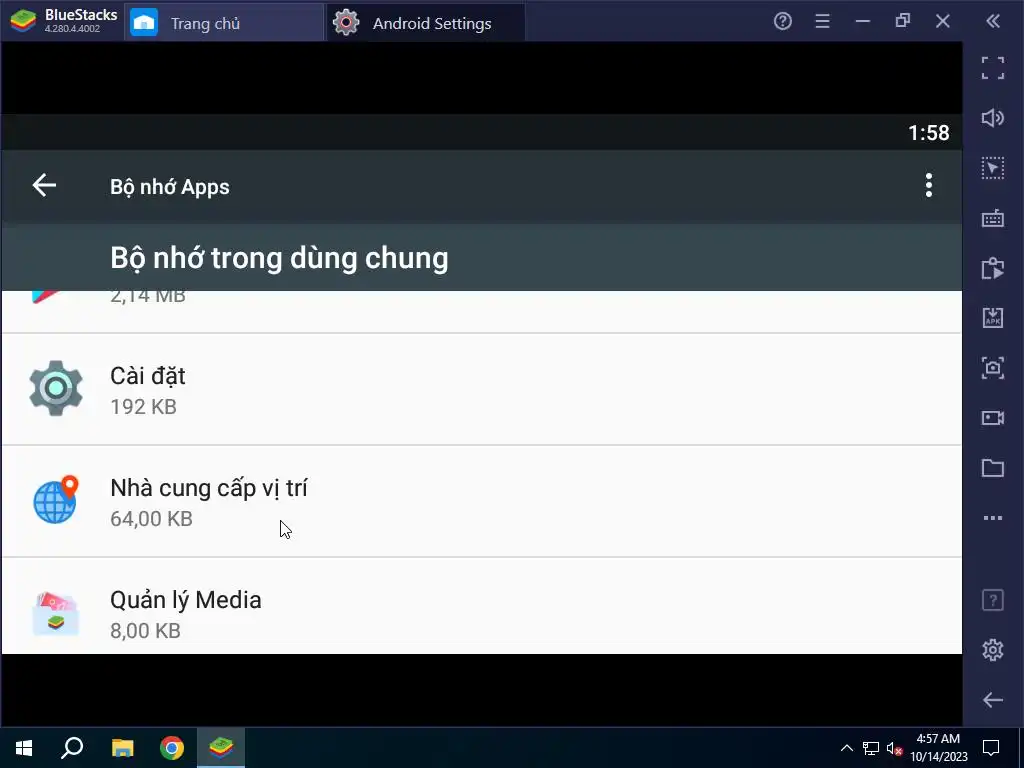Click the 64,00 KB size text

pos(152,519)
